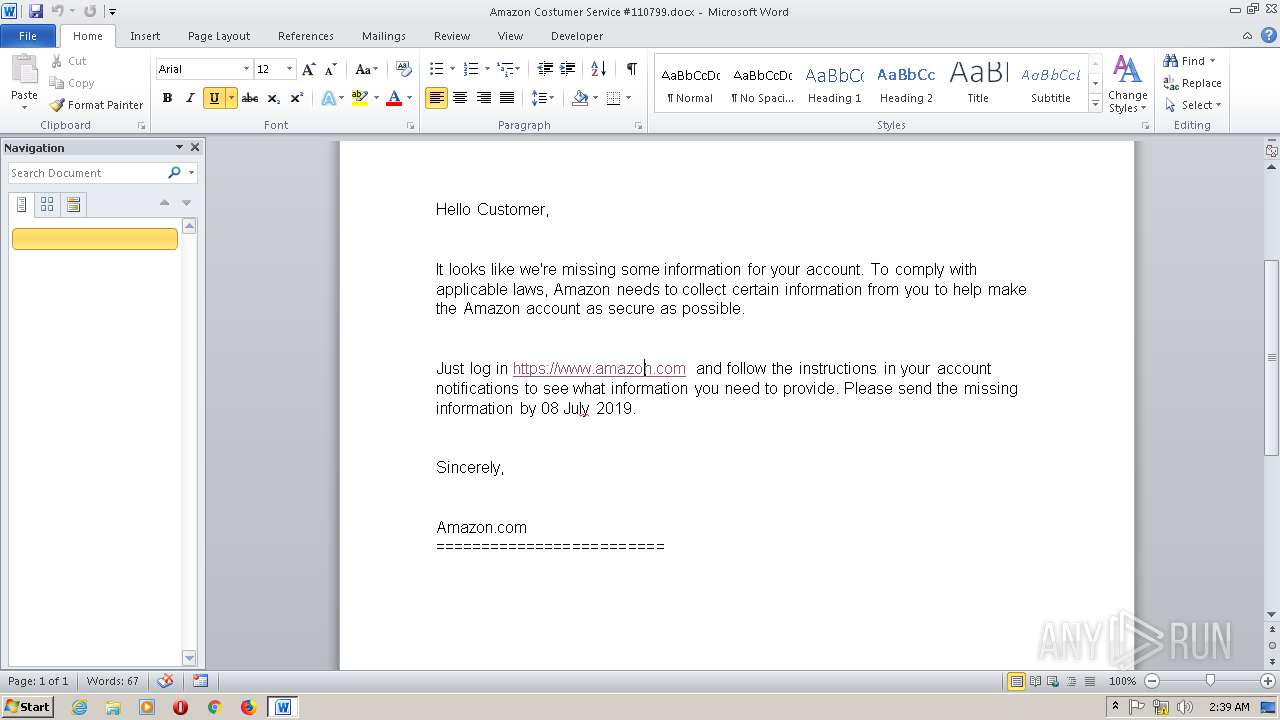This screenshot has height=720, width=1280.
Task: Activate the Format Painter
Action: pyautogui.click(x=96, y=105)
